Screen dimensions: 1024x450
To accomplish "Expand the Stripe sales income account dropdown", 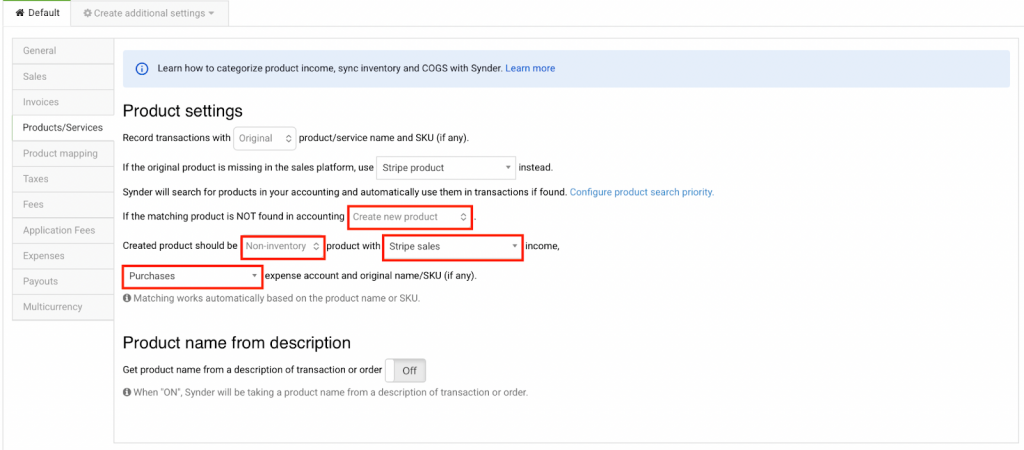I will [452, 246].
